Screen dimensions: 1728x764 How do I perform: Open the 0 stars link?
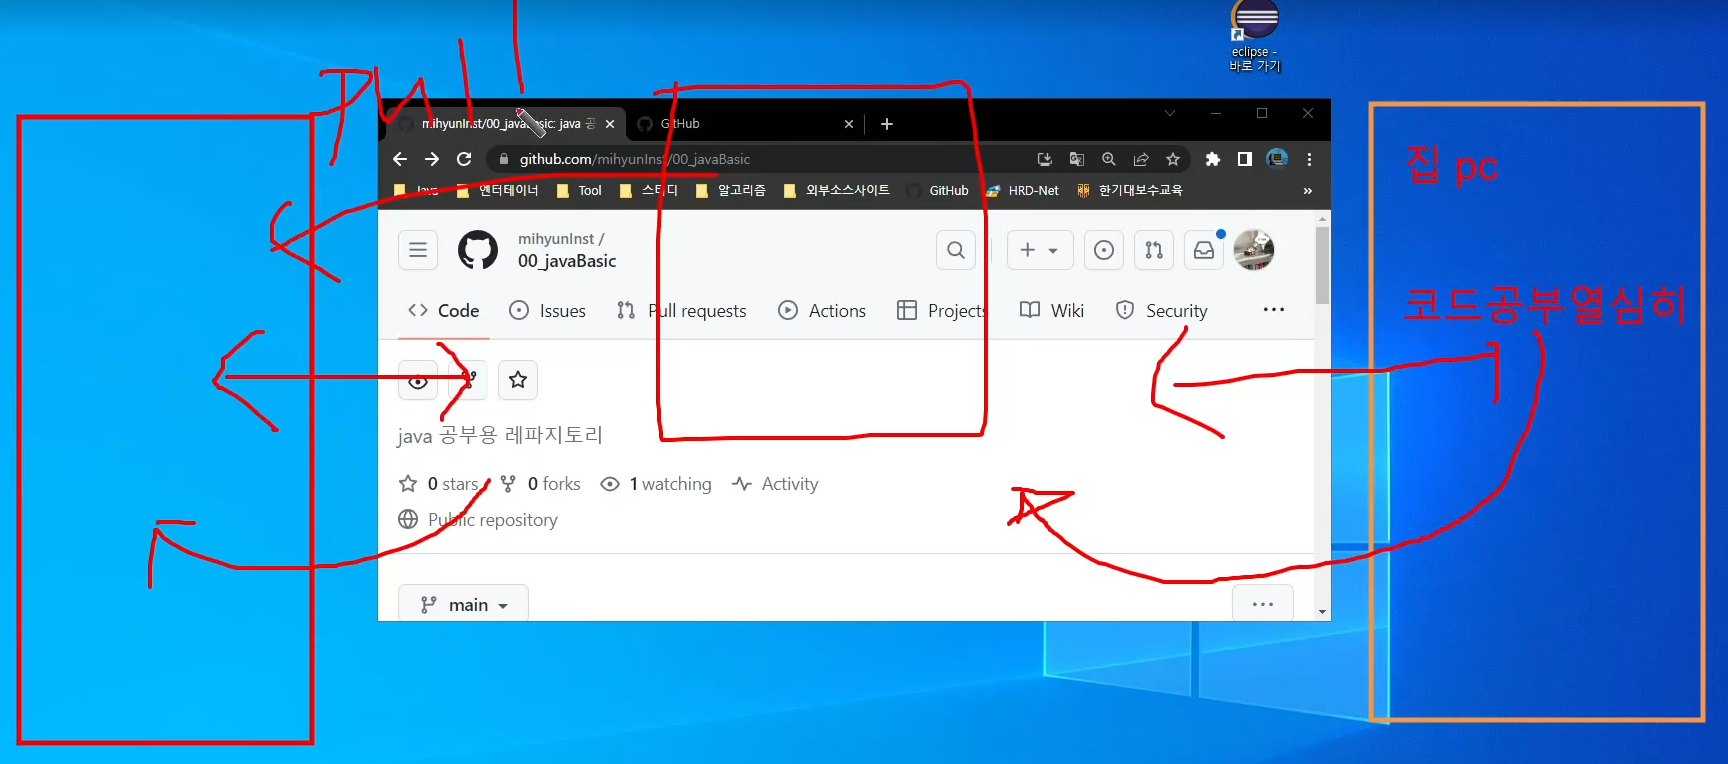[x=439, y=484]
